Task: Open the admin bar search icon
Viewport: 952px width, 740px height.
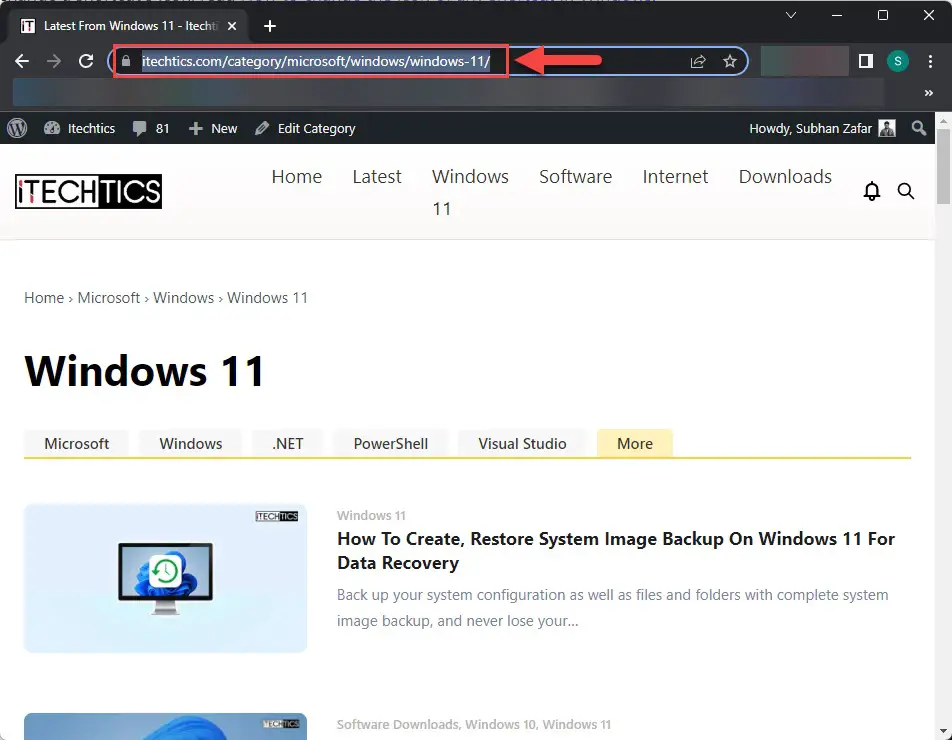Action: pyautogui.click(x=919, y=128)
